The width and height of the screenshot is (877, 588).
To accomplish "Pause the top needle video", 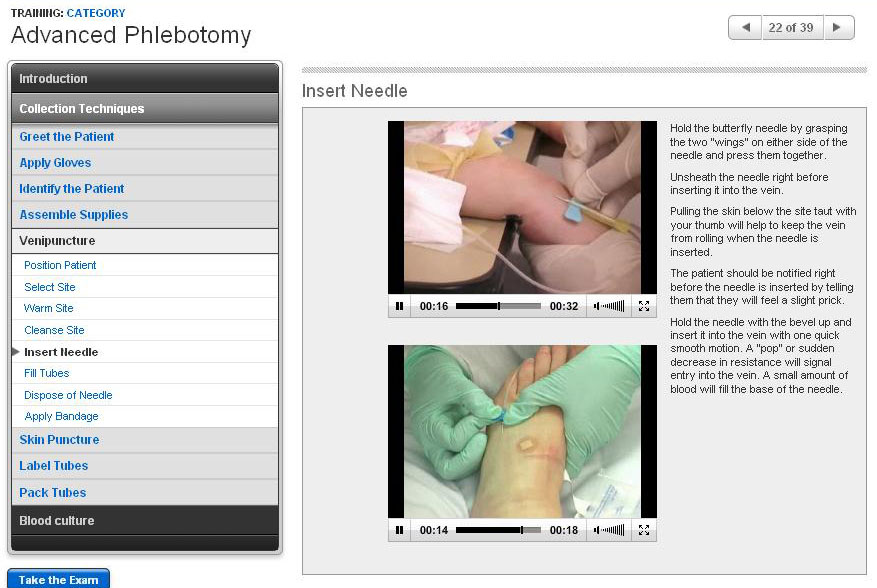I will tap(400, 306).
